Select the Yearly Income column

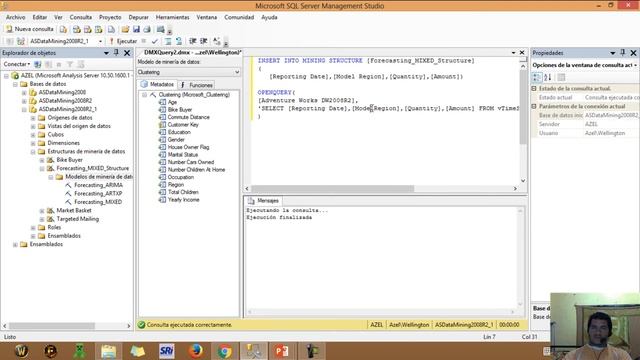[184, 200]
